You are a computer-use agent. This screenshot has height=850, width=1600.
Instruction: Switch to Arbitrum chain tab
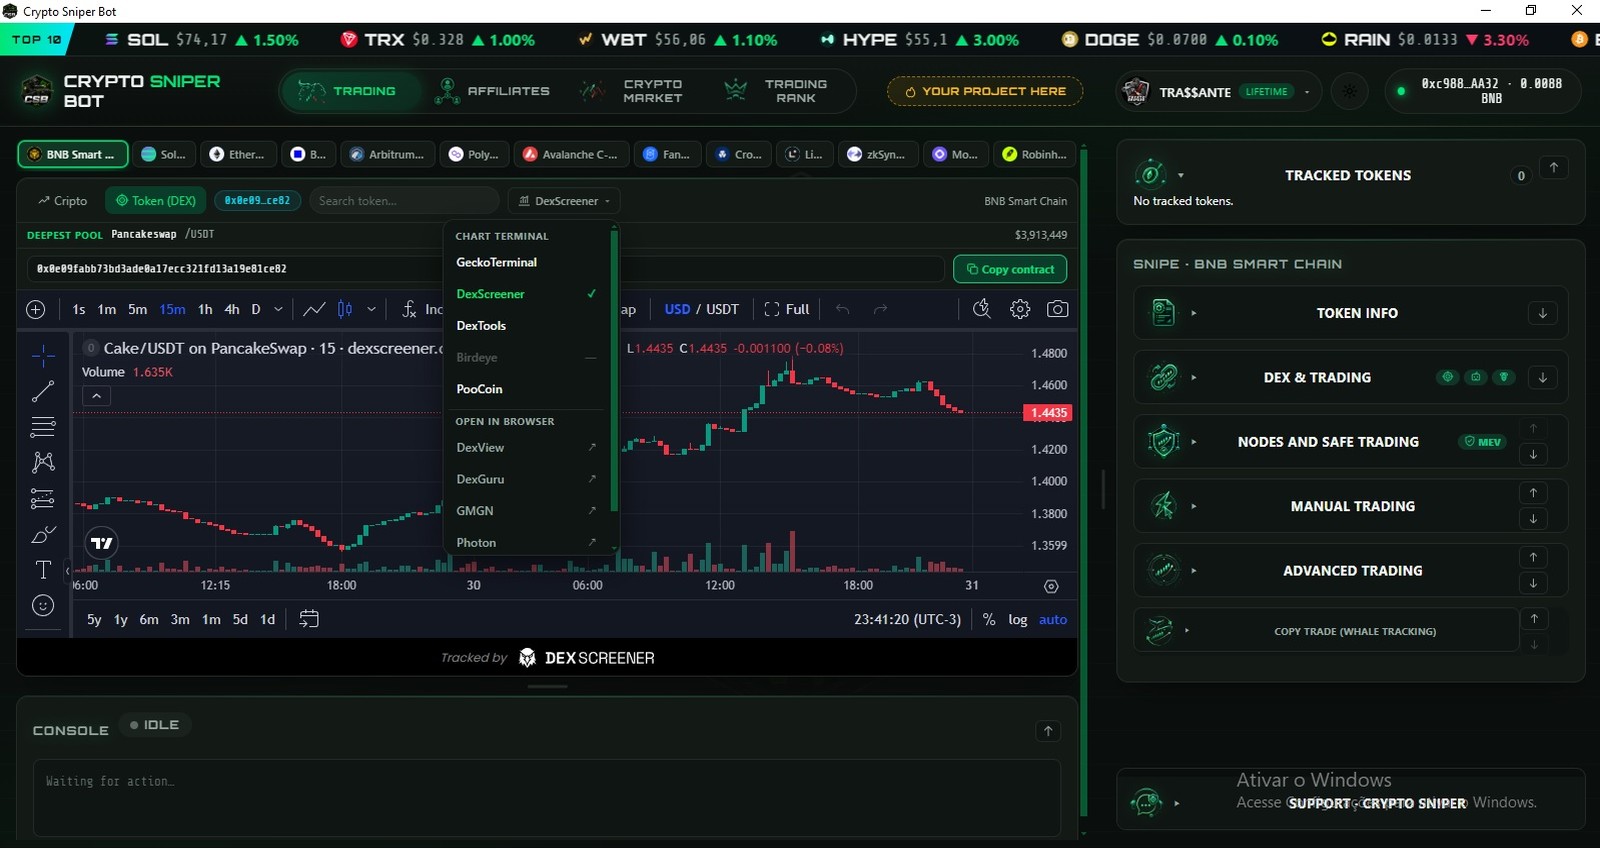tap(387, 155)
